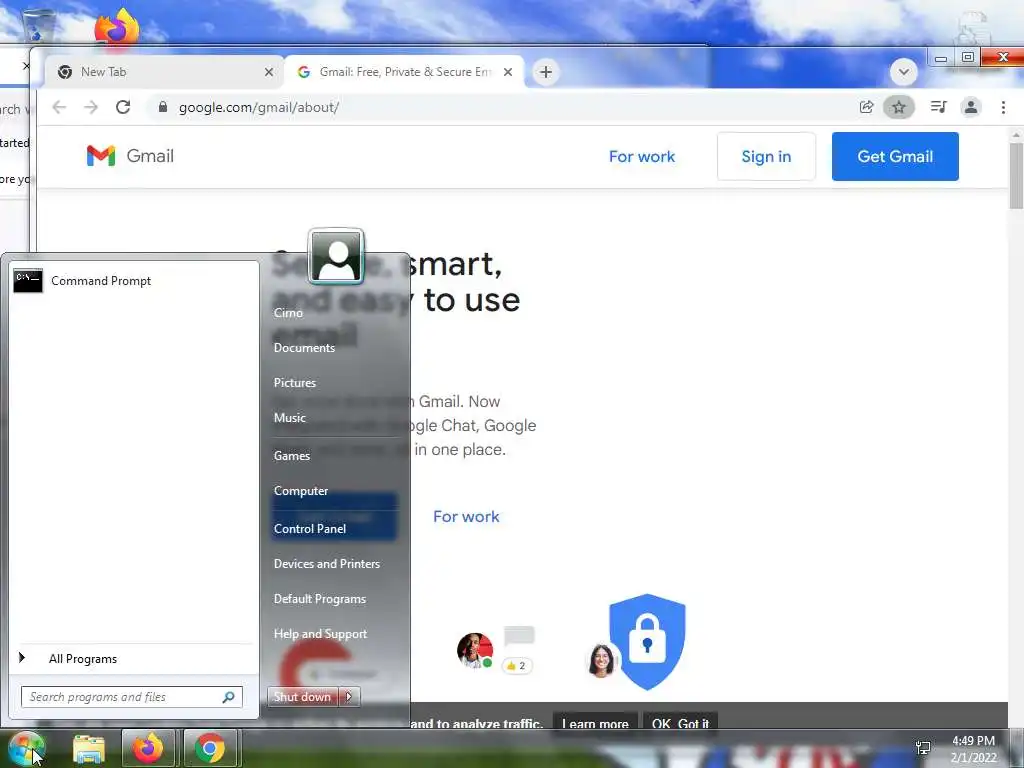Go forward in Chrome
The height and width of the screenshot is (768, 1024).
(91, 107)
